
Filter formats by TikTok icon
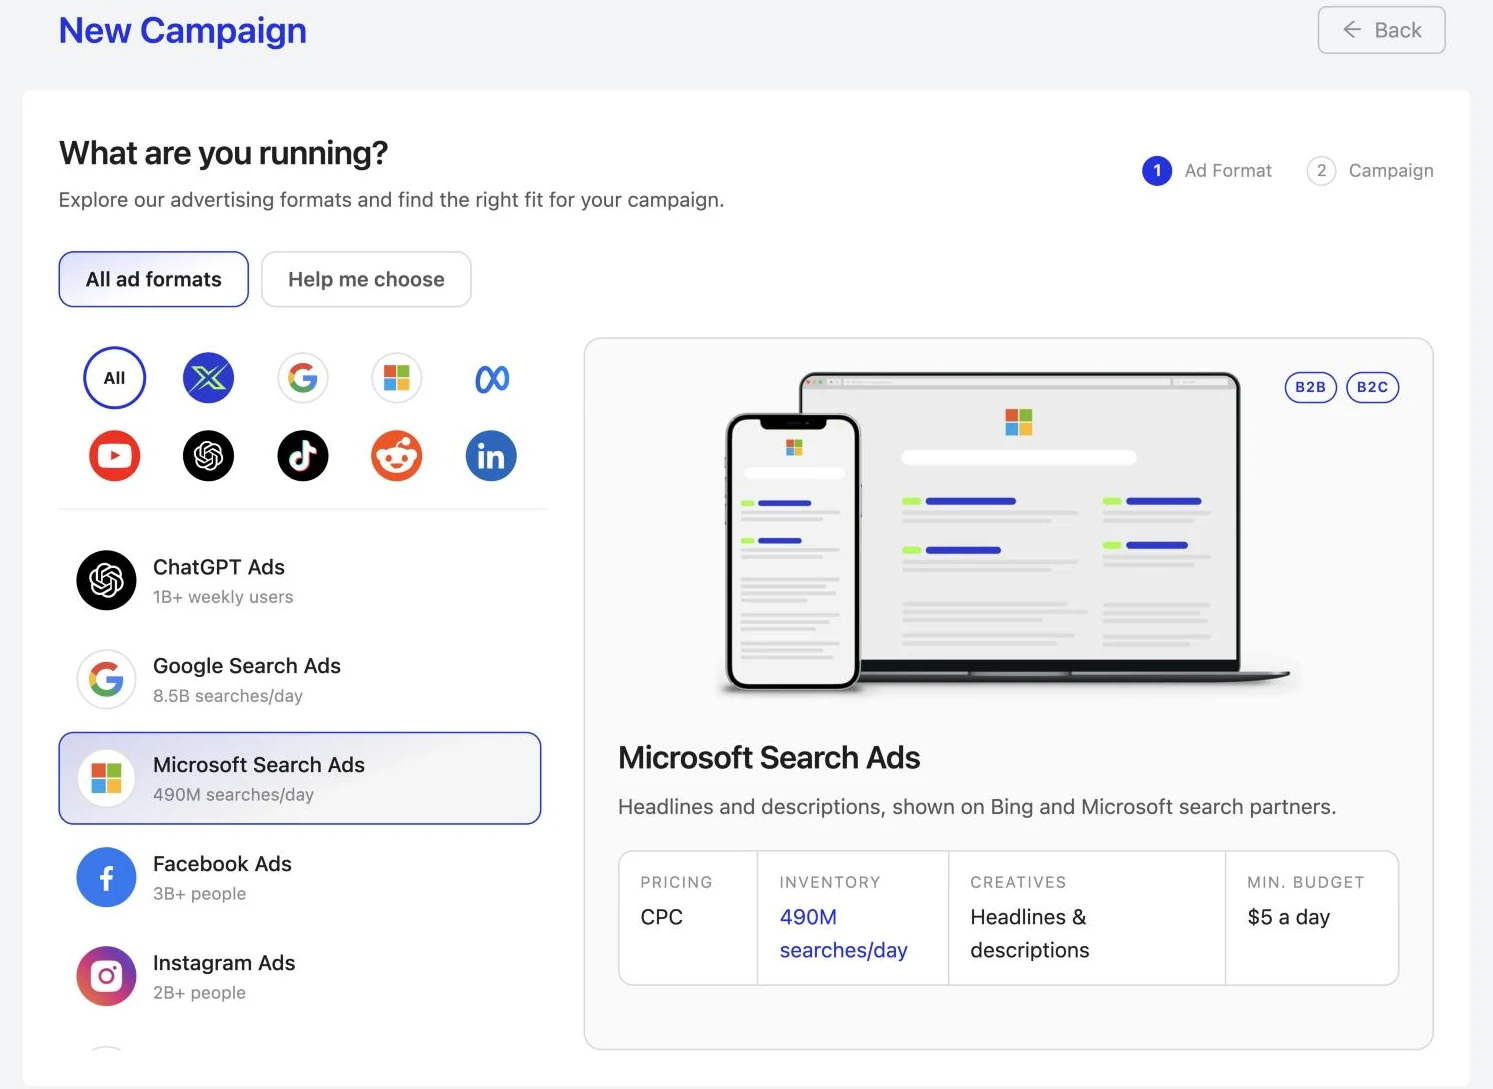click(x=302, y=456)
